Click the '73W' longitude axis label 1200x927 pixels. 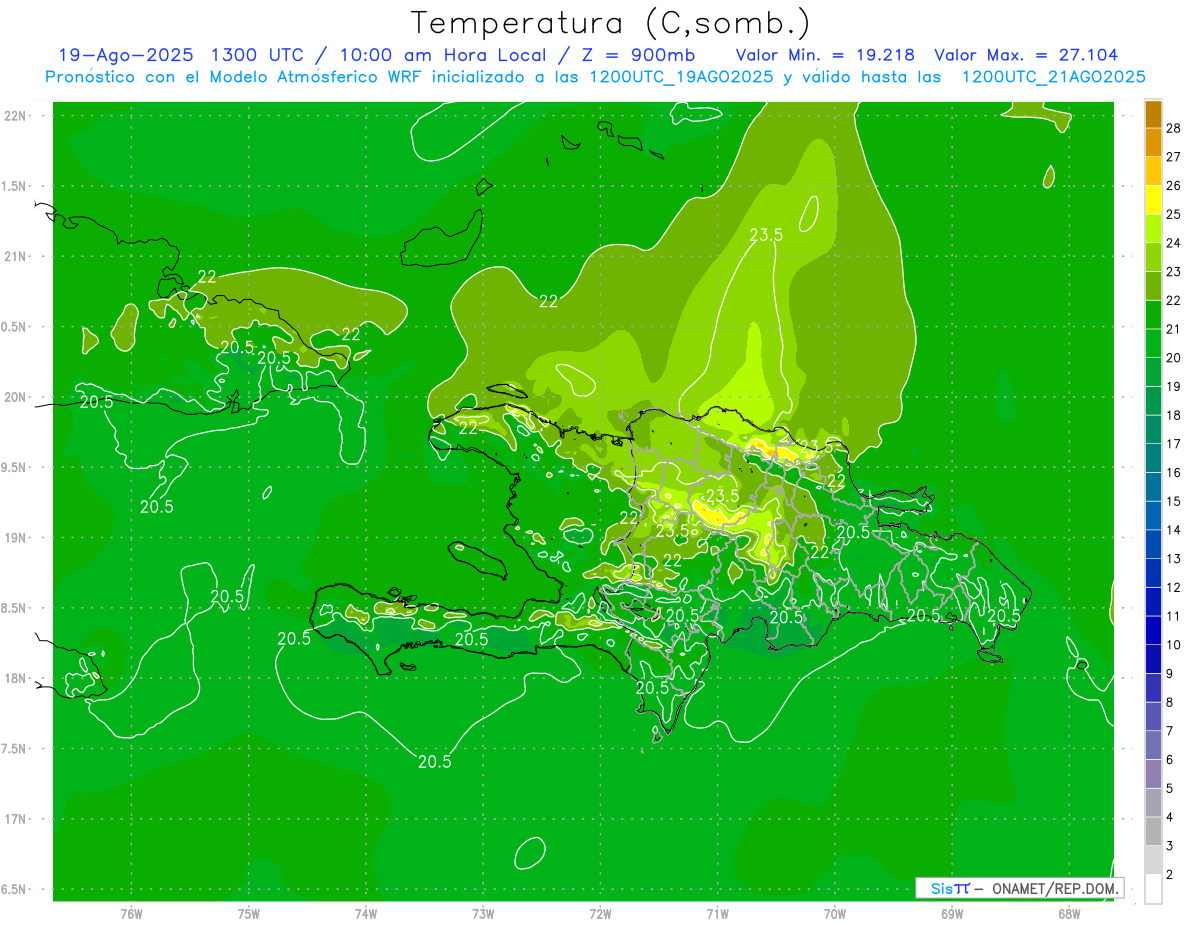coord(483,914)
